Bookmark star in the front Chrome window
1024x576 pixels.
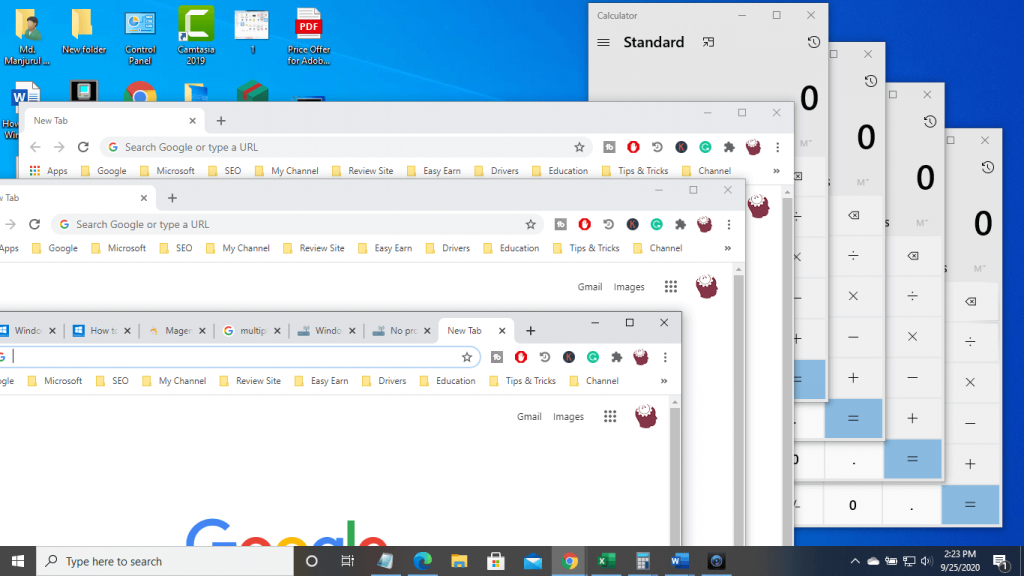466,357
